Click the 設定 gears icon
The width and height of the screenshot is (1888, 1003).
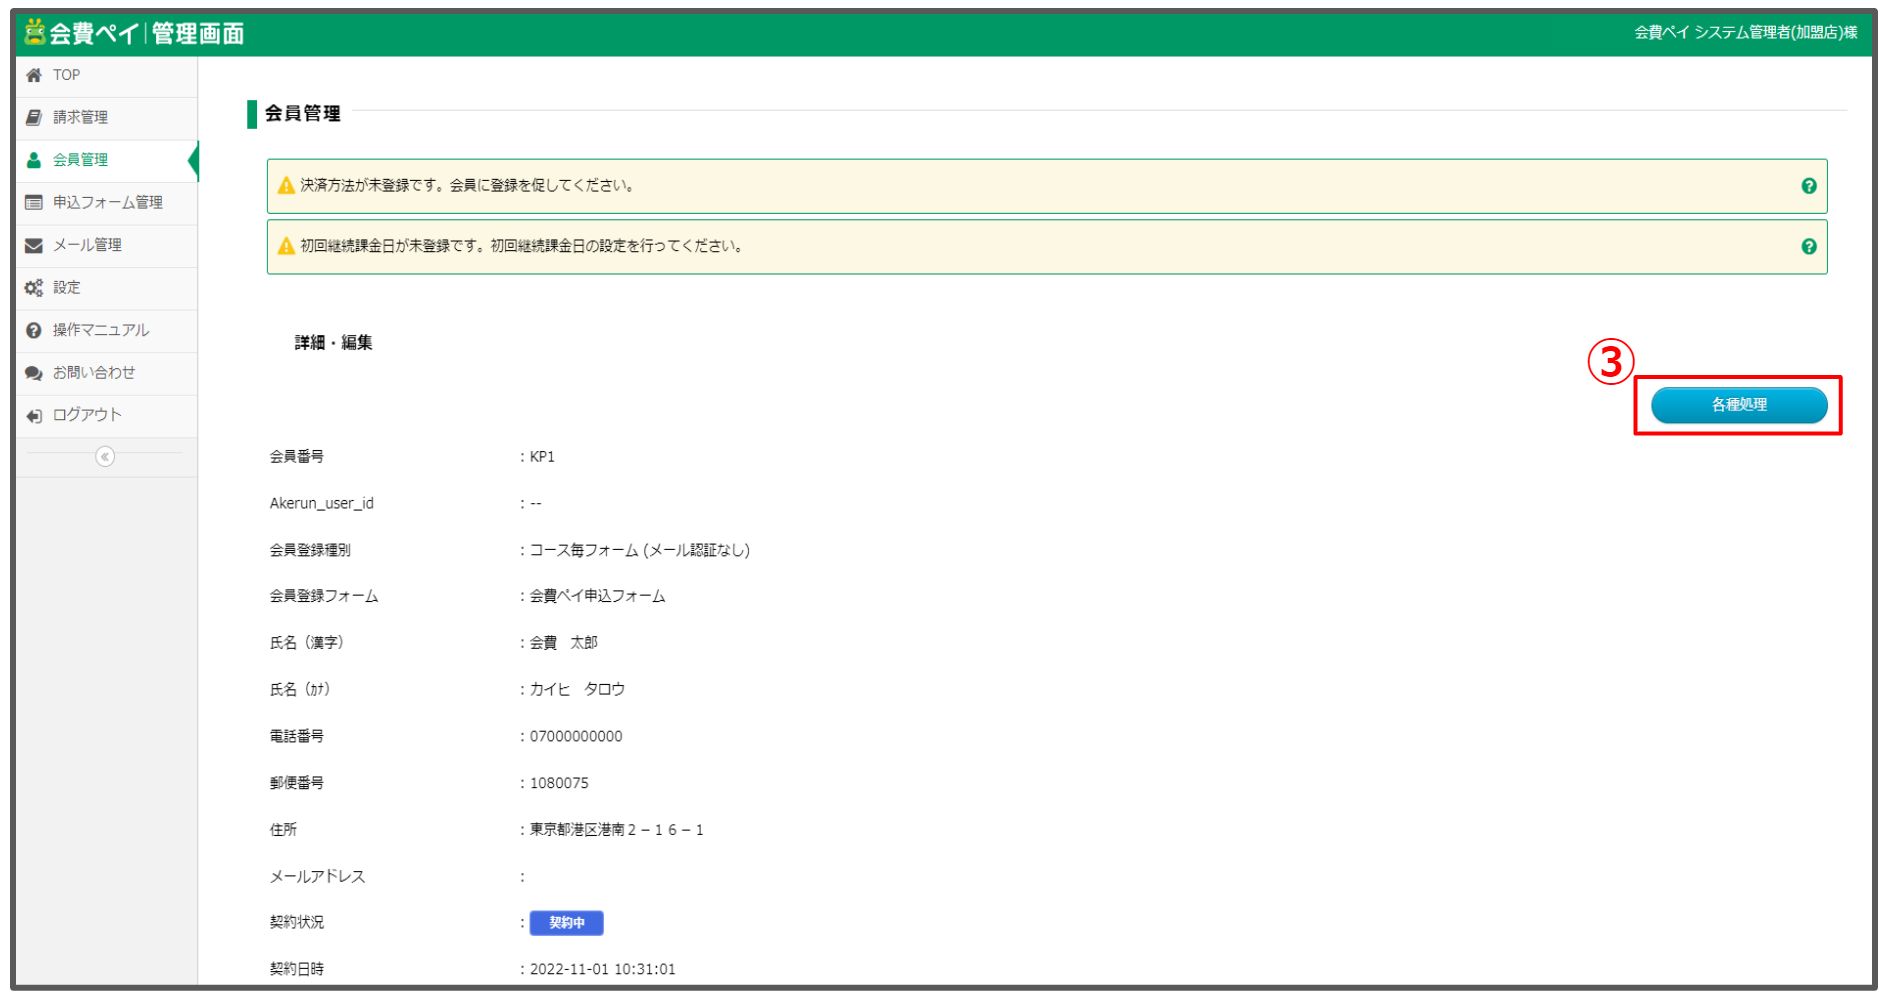pos(34,288)
